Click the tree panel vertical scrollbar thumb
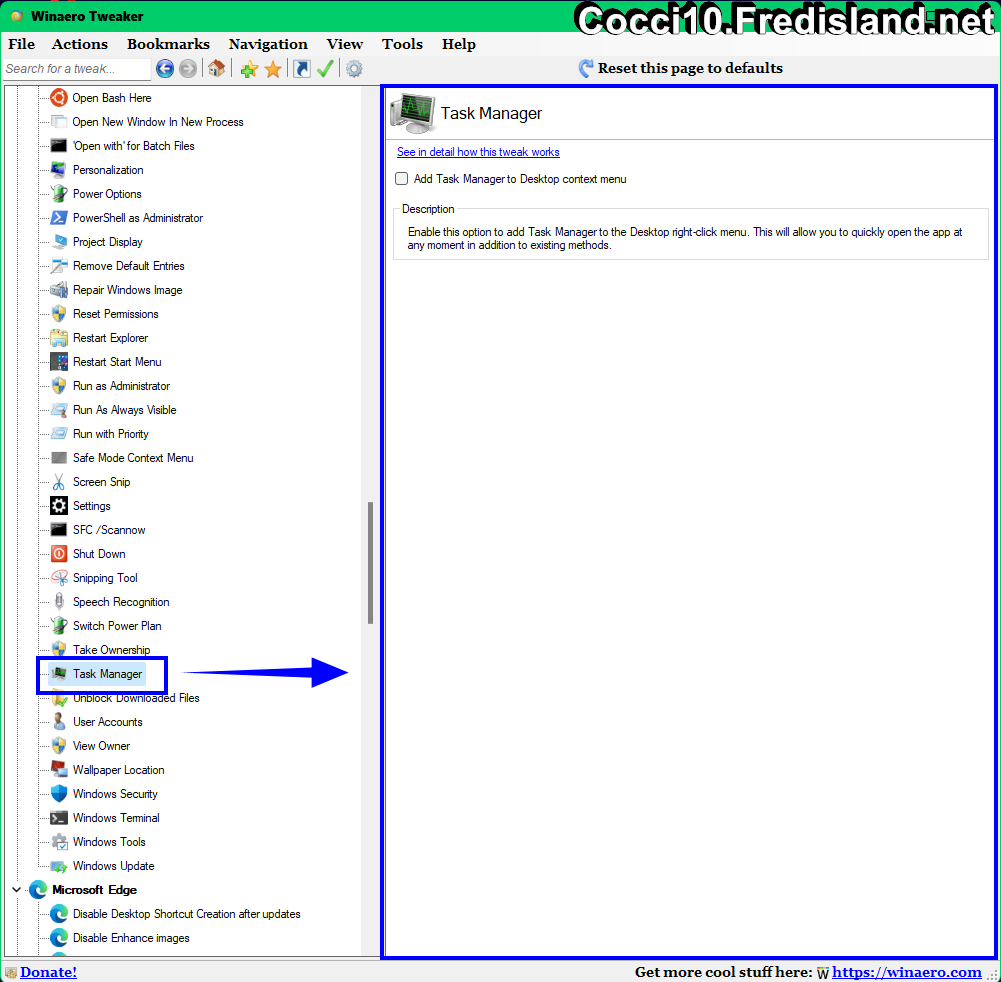1001x982 pixels. [370, 563]
